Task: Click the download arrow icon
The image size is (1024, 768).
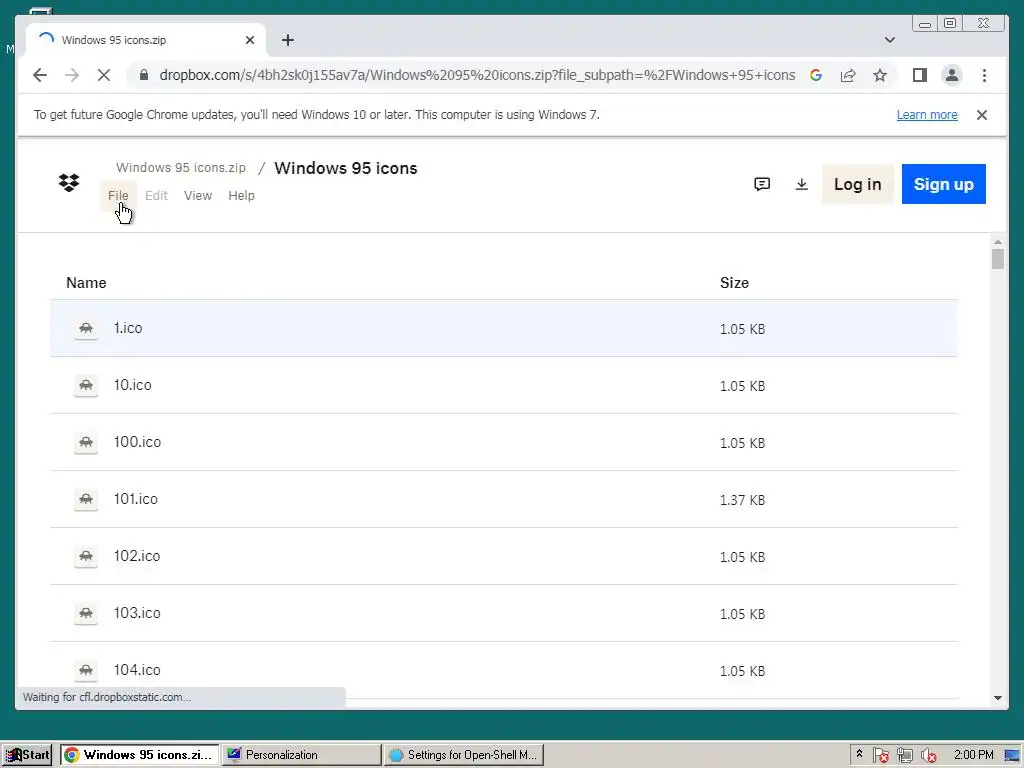Action: coord(801,184)
